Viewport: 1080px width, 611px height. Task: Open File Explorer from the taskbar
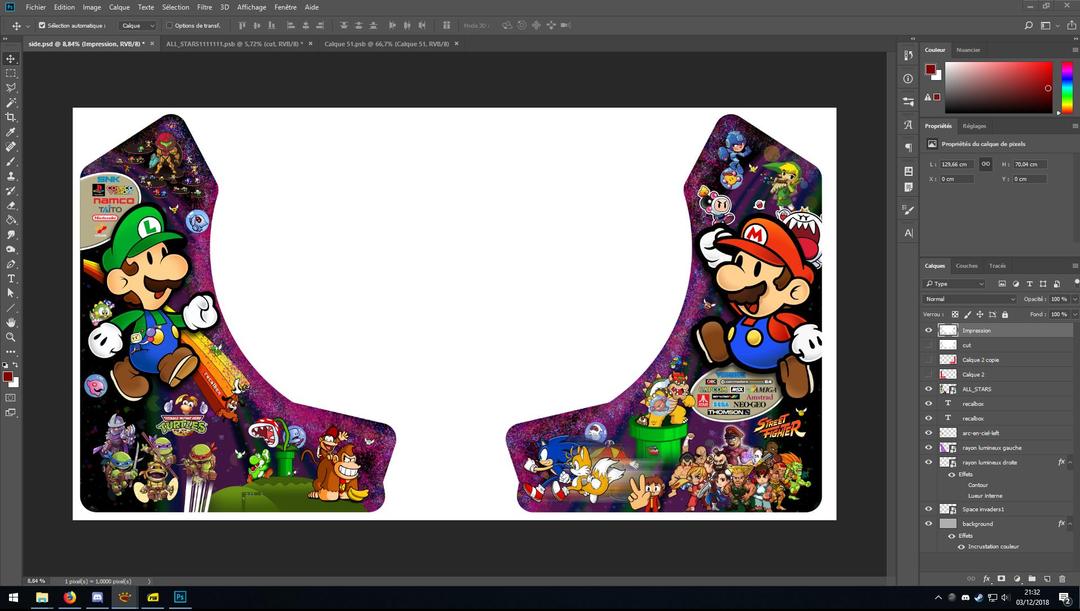point(42,597)
